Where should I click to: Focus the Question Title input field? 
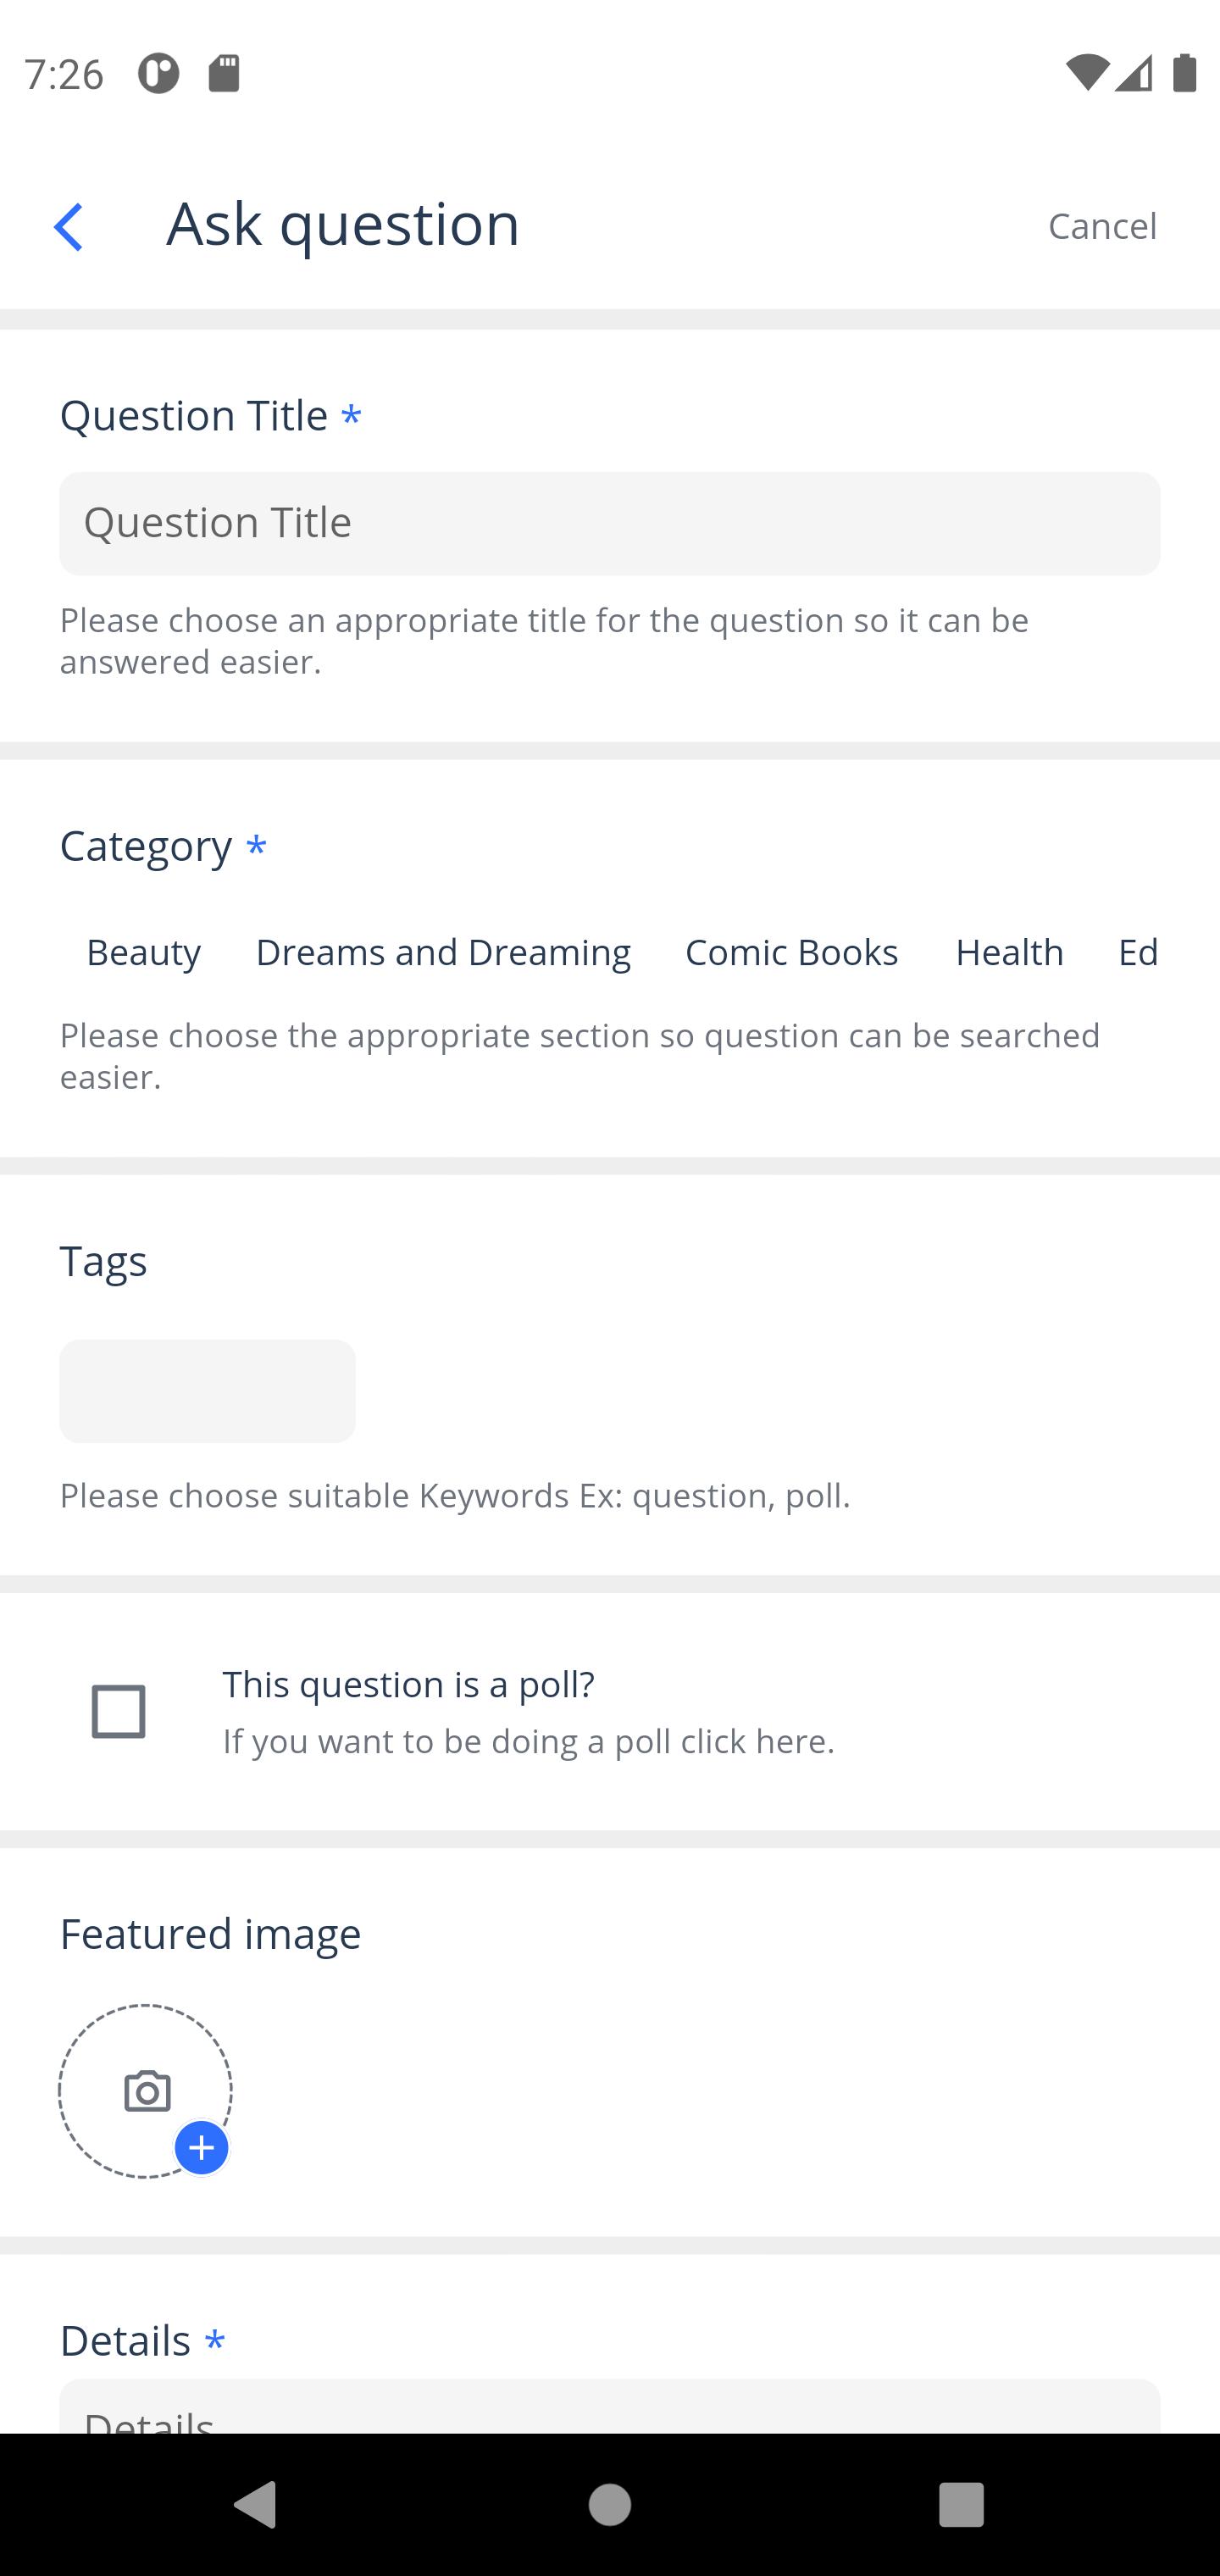(610, 523)
